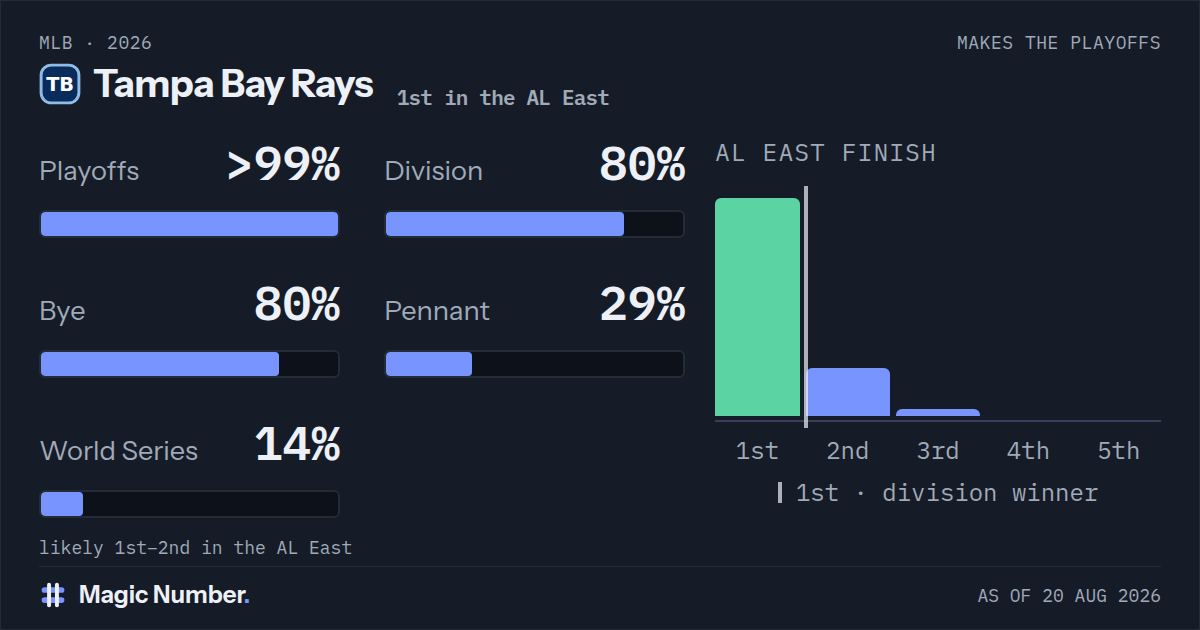1200x630 pixels.
Task: Select the green 1st place finish bar
Action: tap(757, 307)
